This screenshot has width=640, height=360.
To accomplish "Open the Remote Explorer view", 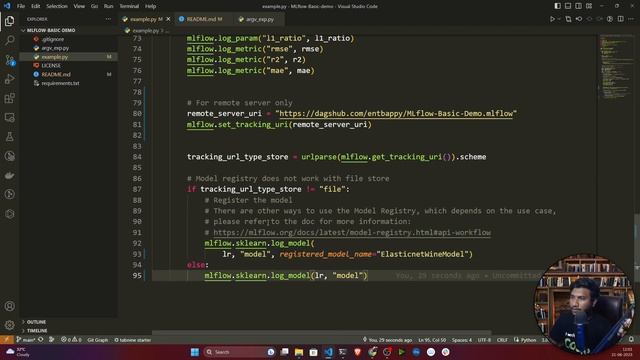I will 9,118.
